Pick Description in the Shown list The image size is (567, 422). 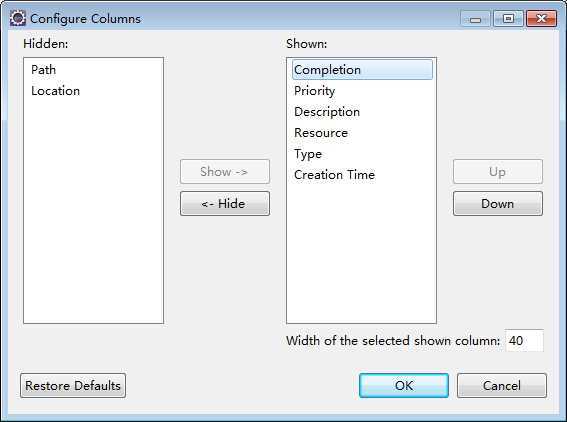click(x=327, y=112)
